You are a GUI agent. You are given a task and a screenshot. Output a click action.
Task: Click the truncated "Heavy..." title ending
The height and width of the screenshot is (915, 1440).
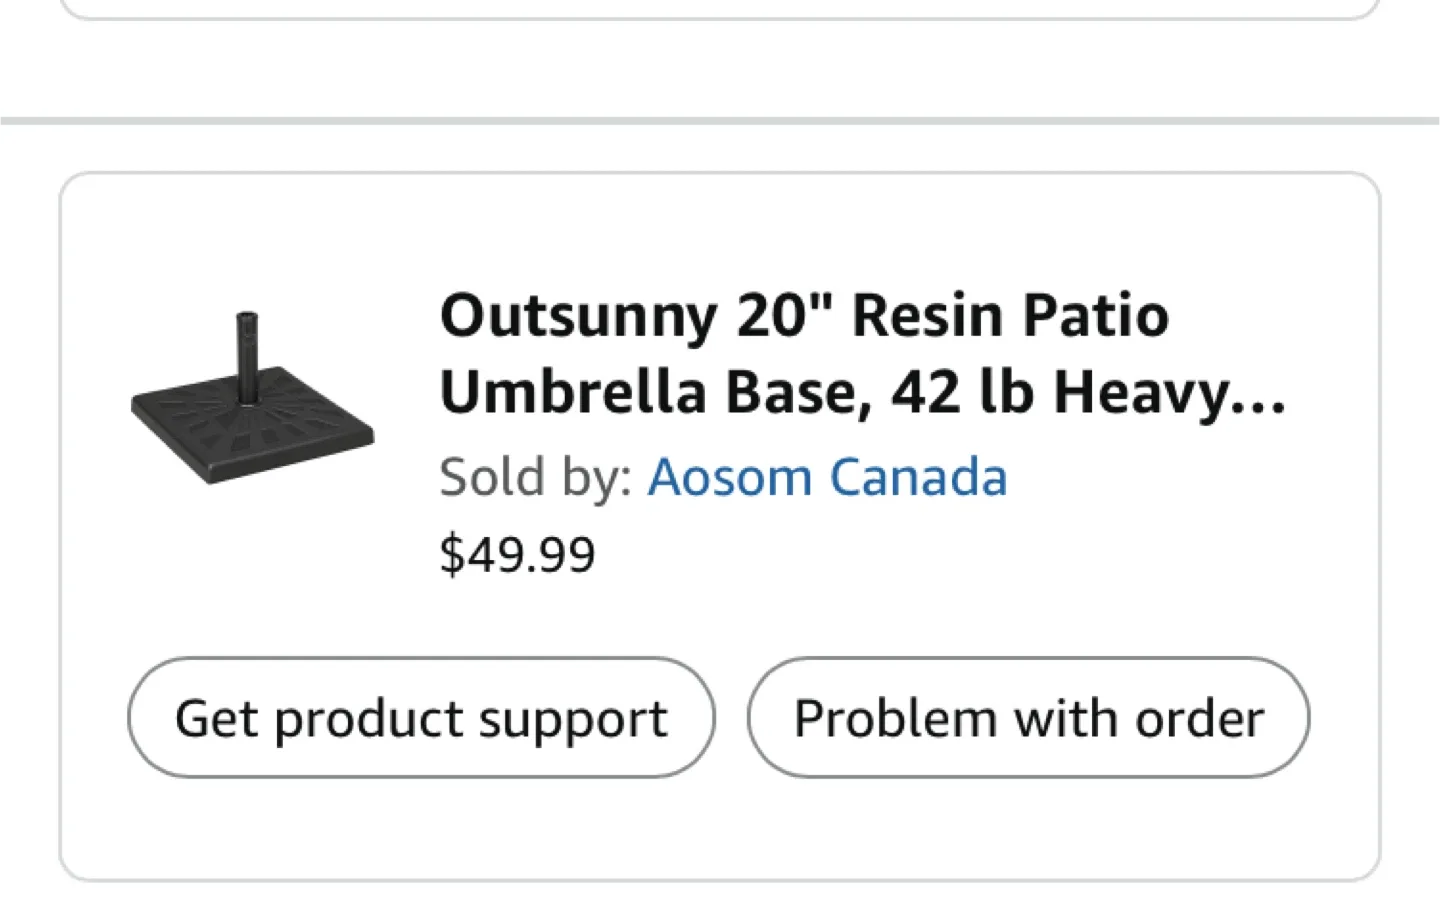(1169, 392)
